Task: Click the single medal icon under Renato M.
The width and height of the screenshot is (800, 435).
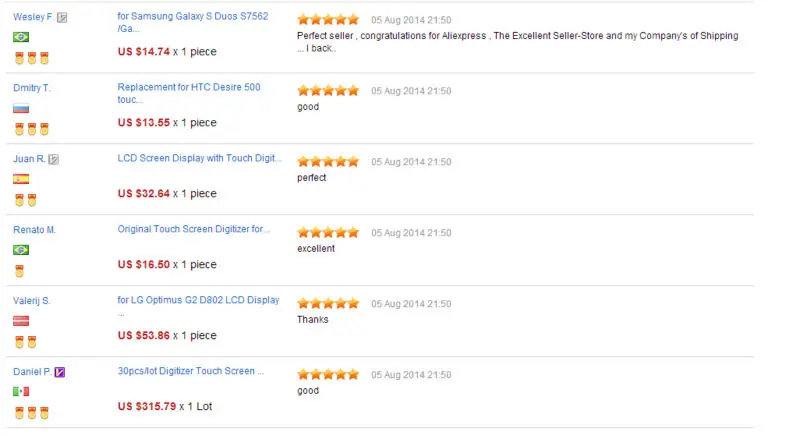Action: click(x=20, y=271)
